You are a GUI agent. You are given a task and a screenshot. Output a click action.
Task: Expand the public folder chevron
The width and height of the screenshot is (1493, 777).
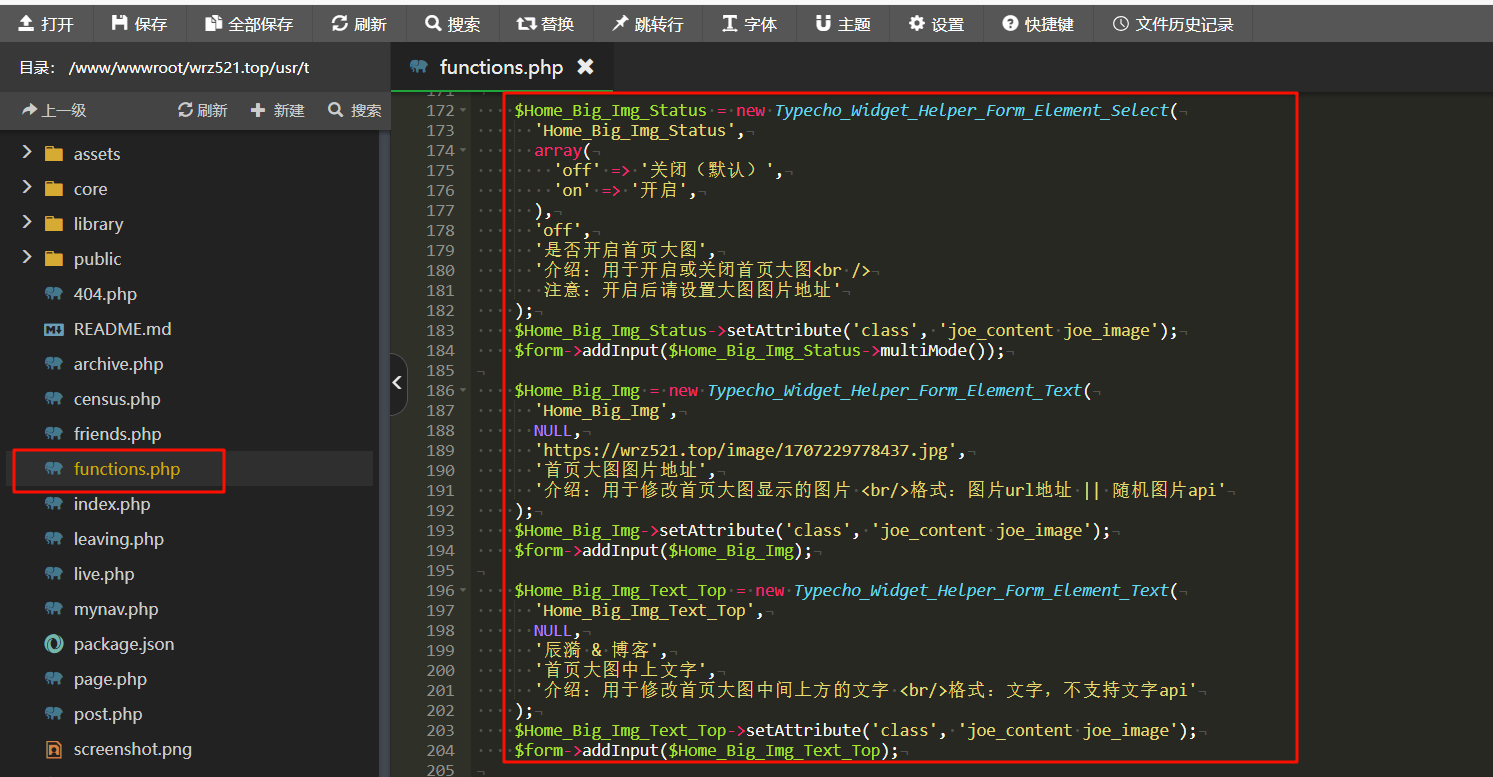[27, 257]
